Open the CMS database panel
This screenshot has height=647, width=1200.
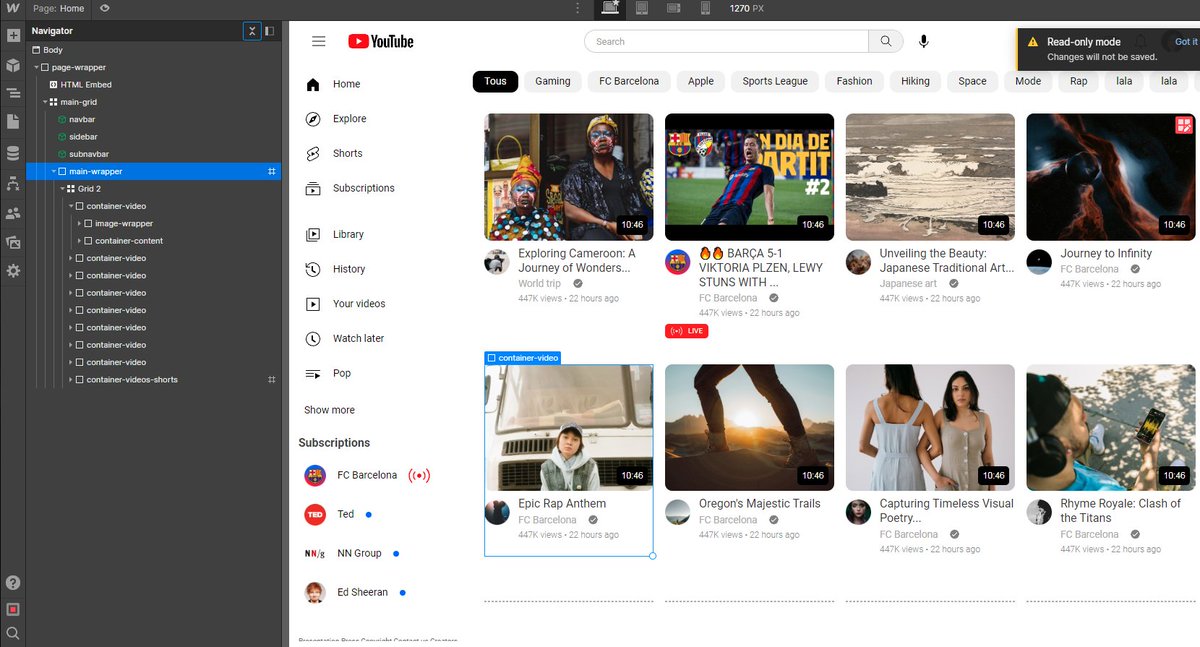tap(13, 153)
